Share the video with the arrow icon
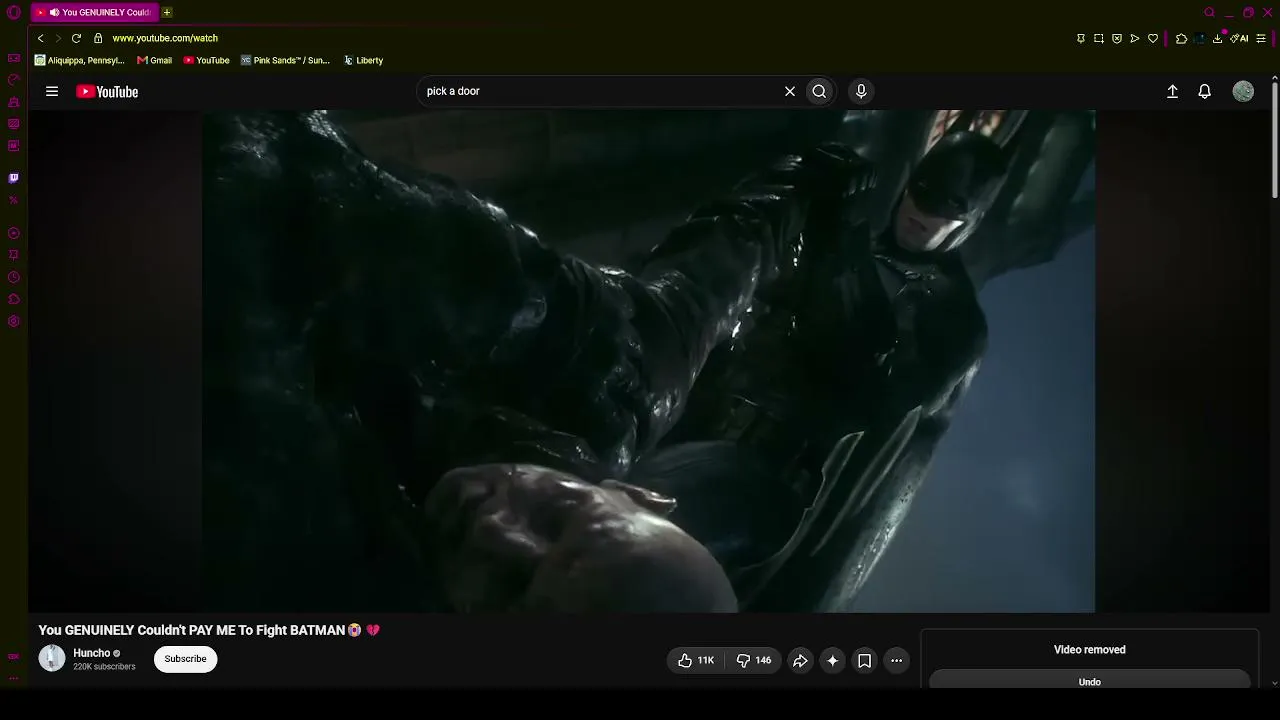1280x720 pixels. click(x=800, y=660)
